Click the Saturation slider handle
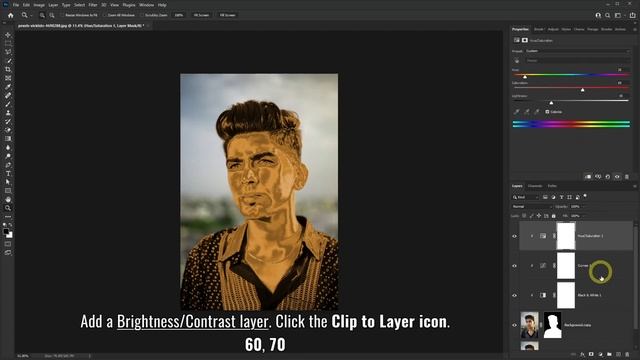The width and height of the screenshot is (640, 360). 582,90
